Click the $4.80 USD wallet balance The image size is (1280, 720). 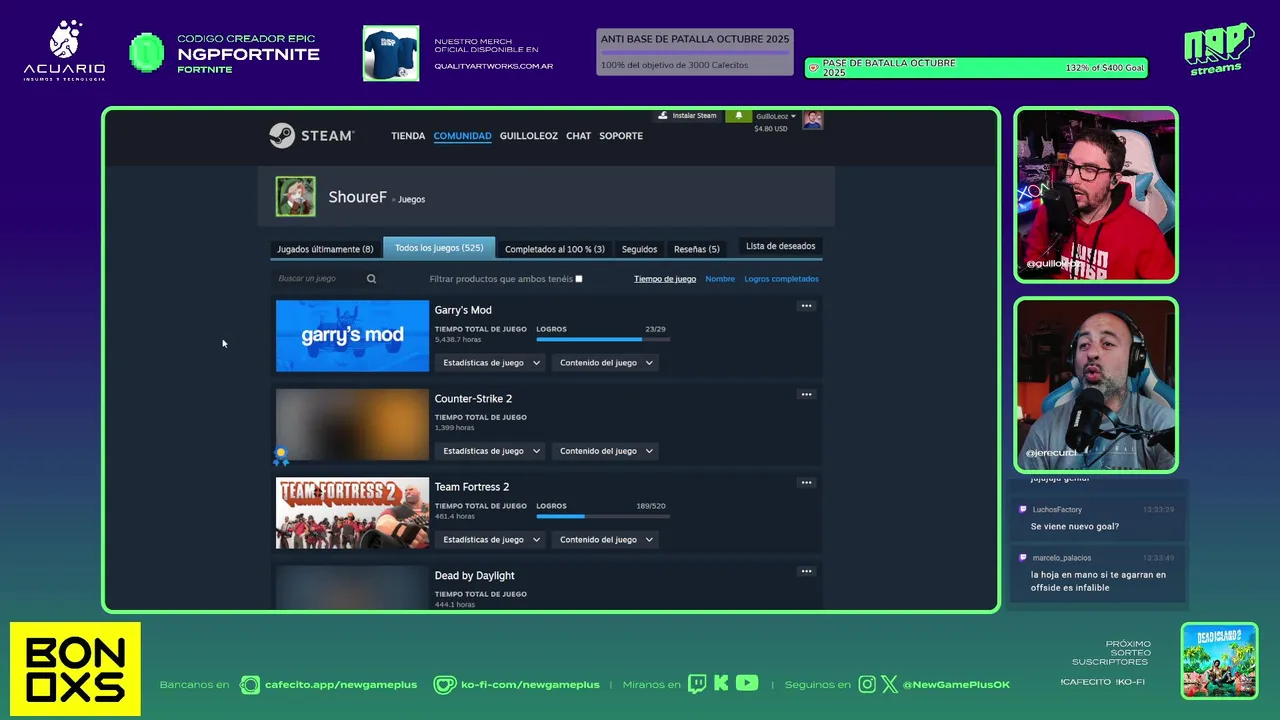[771, 128]
